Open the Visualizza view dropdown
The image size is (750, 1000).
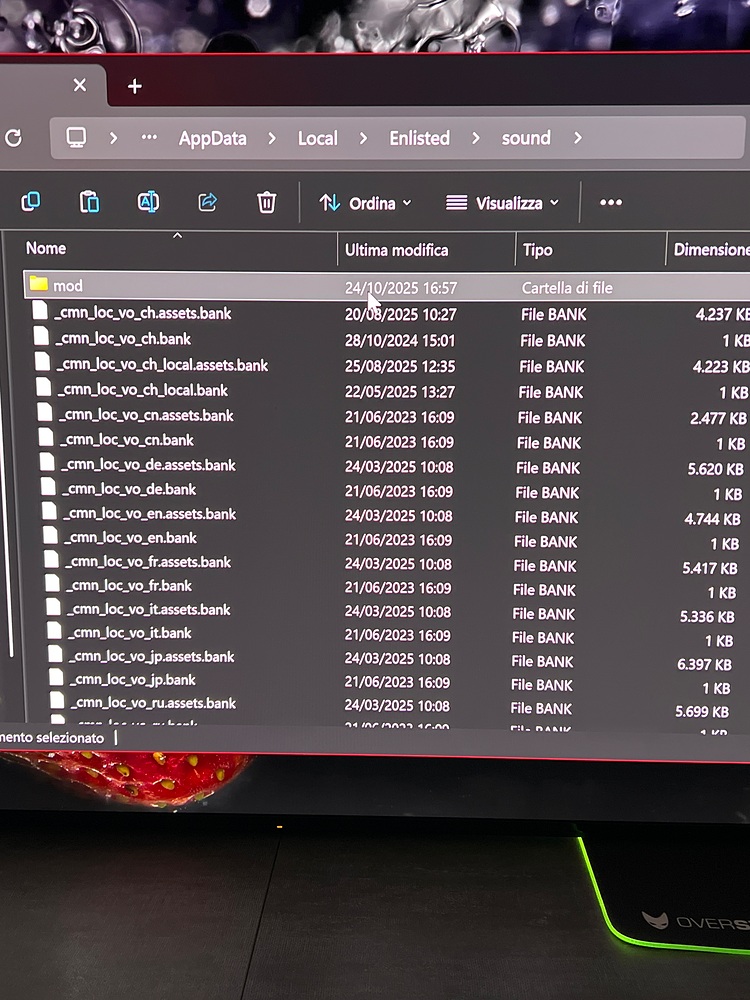tap(502, 203)
